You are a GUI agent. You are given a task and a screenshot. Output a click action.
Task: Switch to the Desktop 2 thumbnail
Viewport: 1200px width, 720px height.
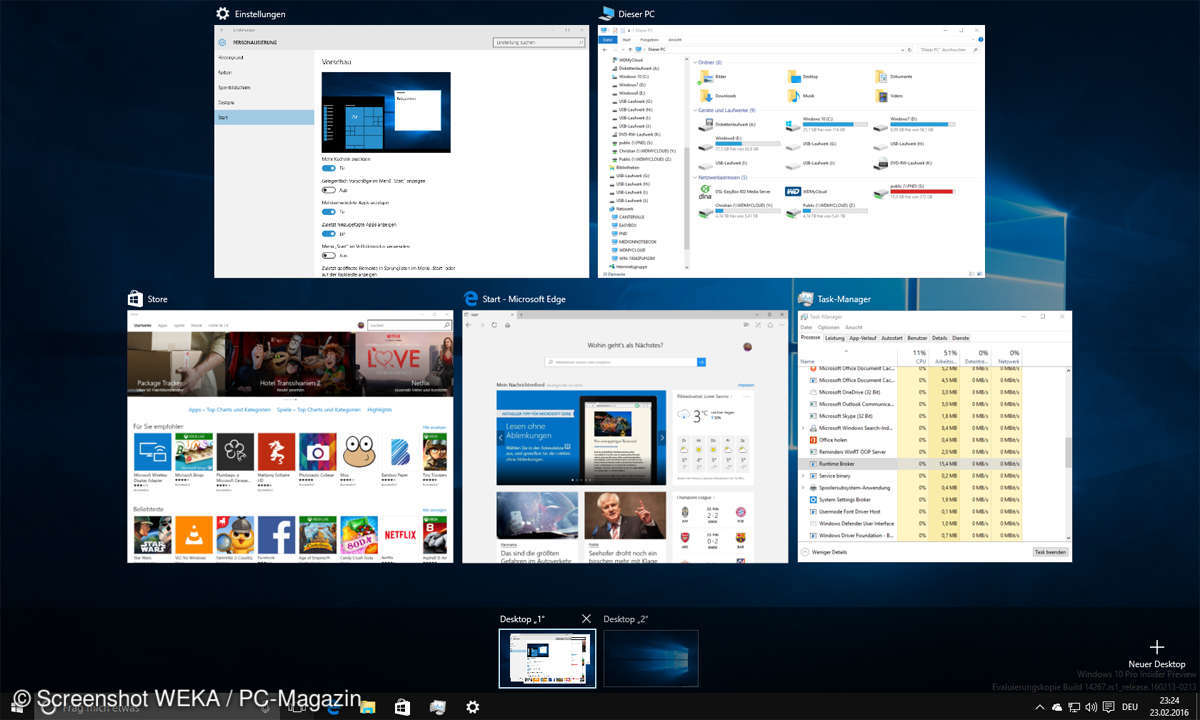coord(651,658)
